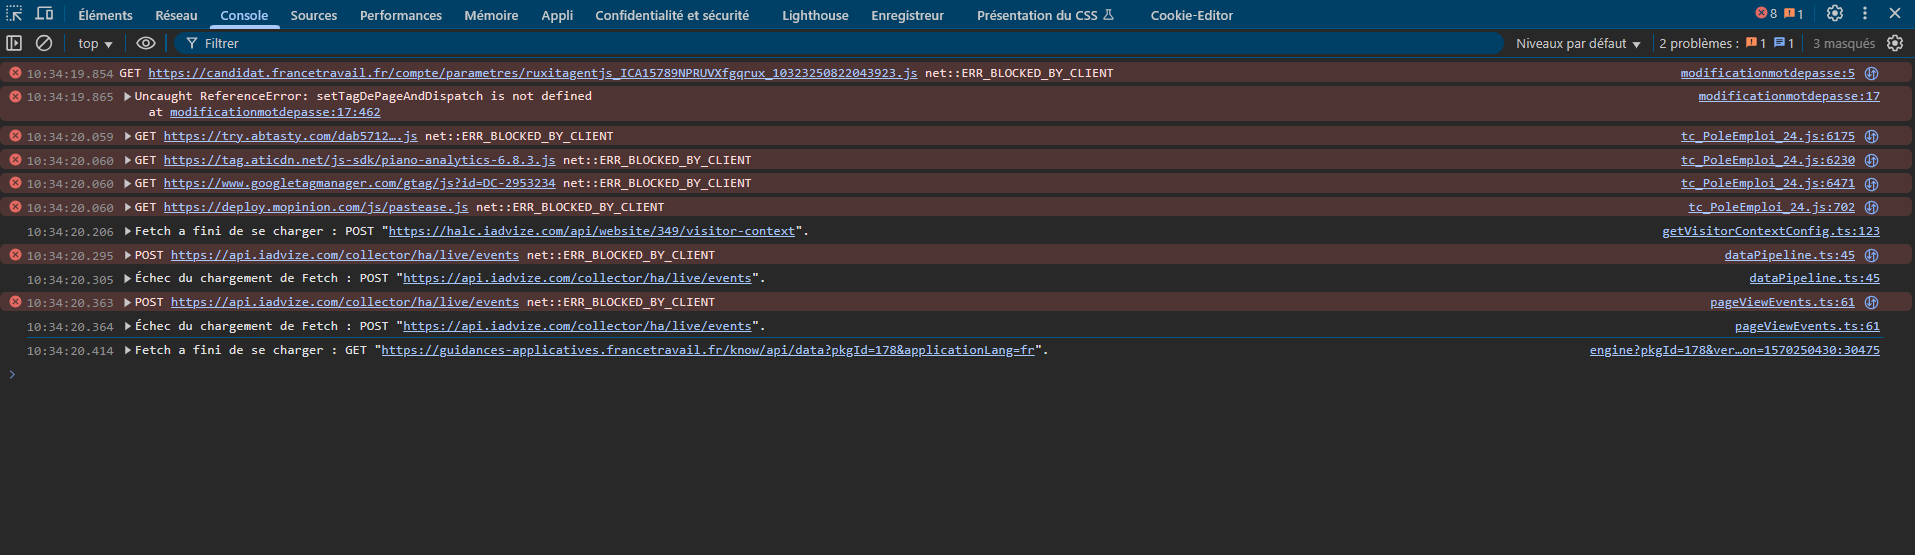
Task: Clear the console with the ban icon
Action: (44, 43)
